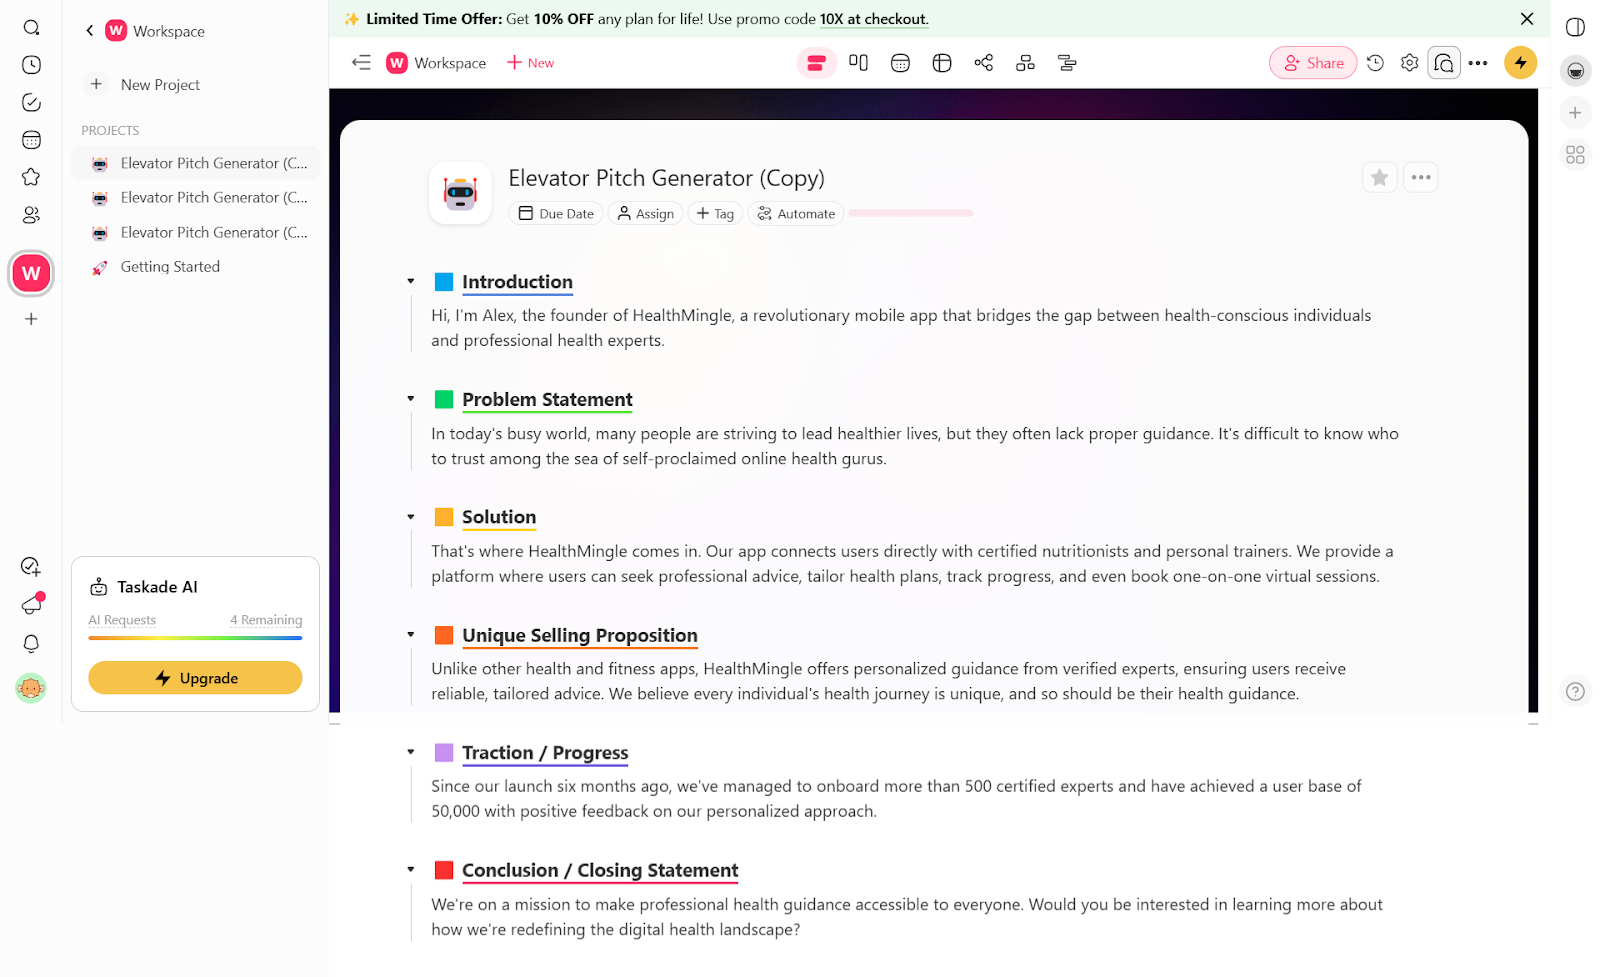This screenshot has width=1600, height=977.
Task: Switch to Board view
Action: point(858,62)
